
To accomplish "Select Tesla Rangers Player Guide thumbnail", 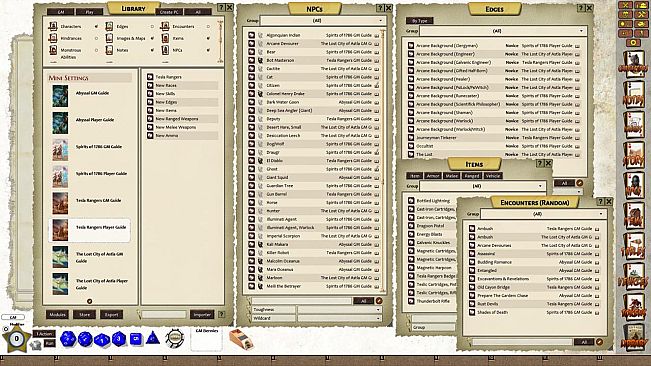I will coord(60,230).
